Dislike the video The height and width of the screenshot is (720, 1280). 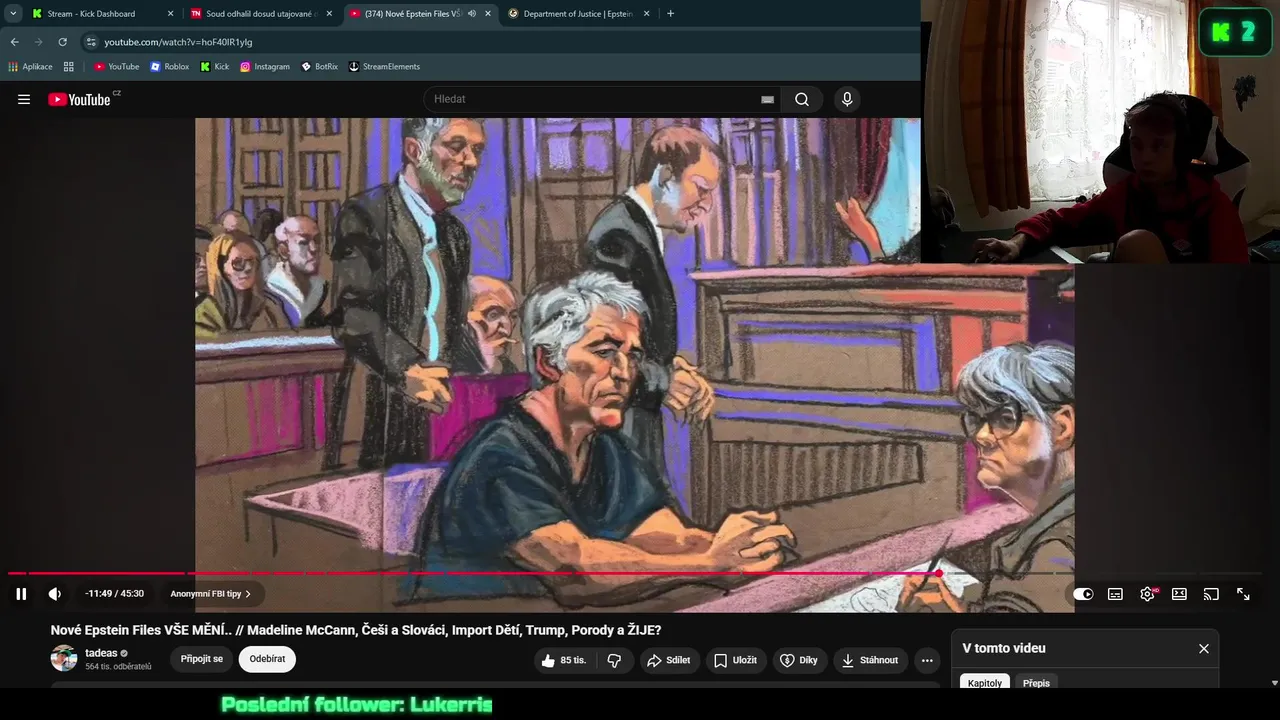615,660
